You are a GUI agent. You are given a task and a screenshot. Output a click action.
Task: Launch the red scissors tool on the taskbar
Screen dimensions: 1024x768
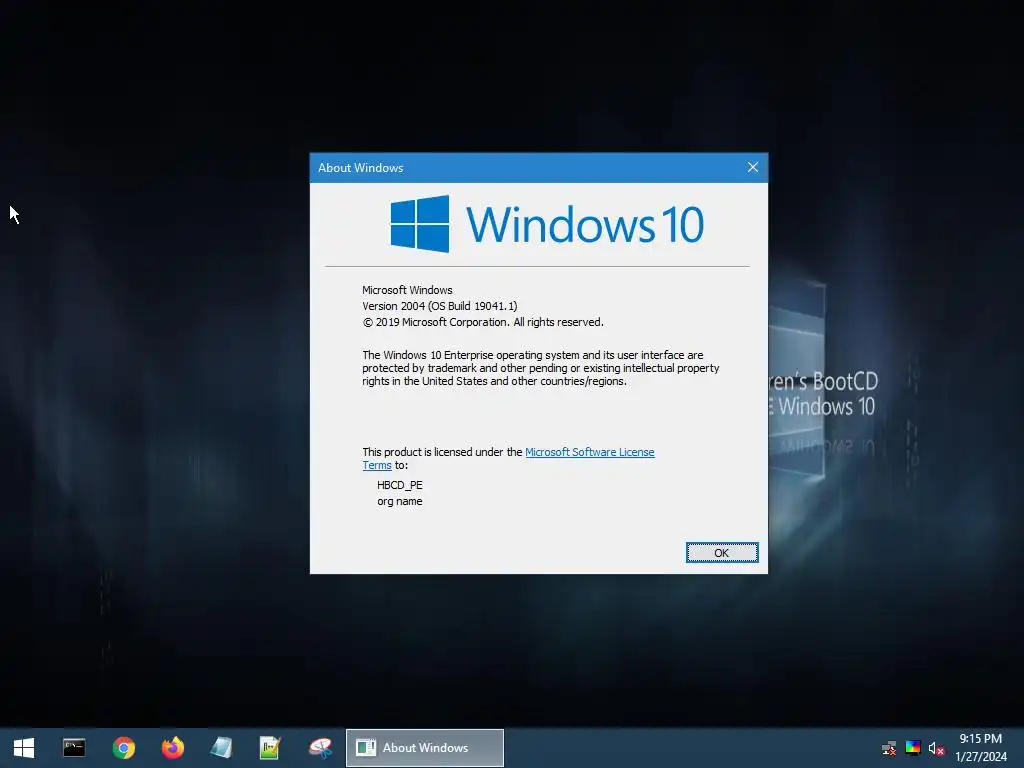click(321, 748)
